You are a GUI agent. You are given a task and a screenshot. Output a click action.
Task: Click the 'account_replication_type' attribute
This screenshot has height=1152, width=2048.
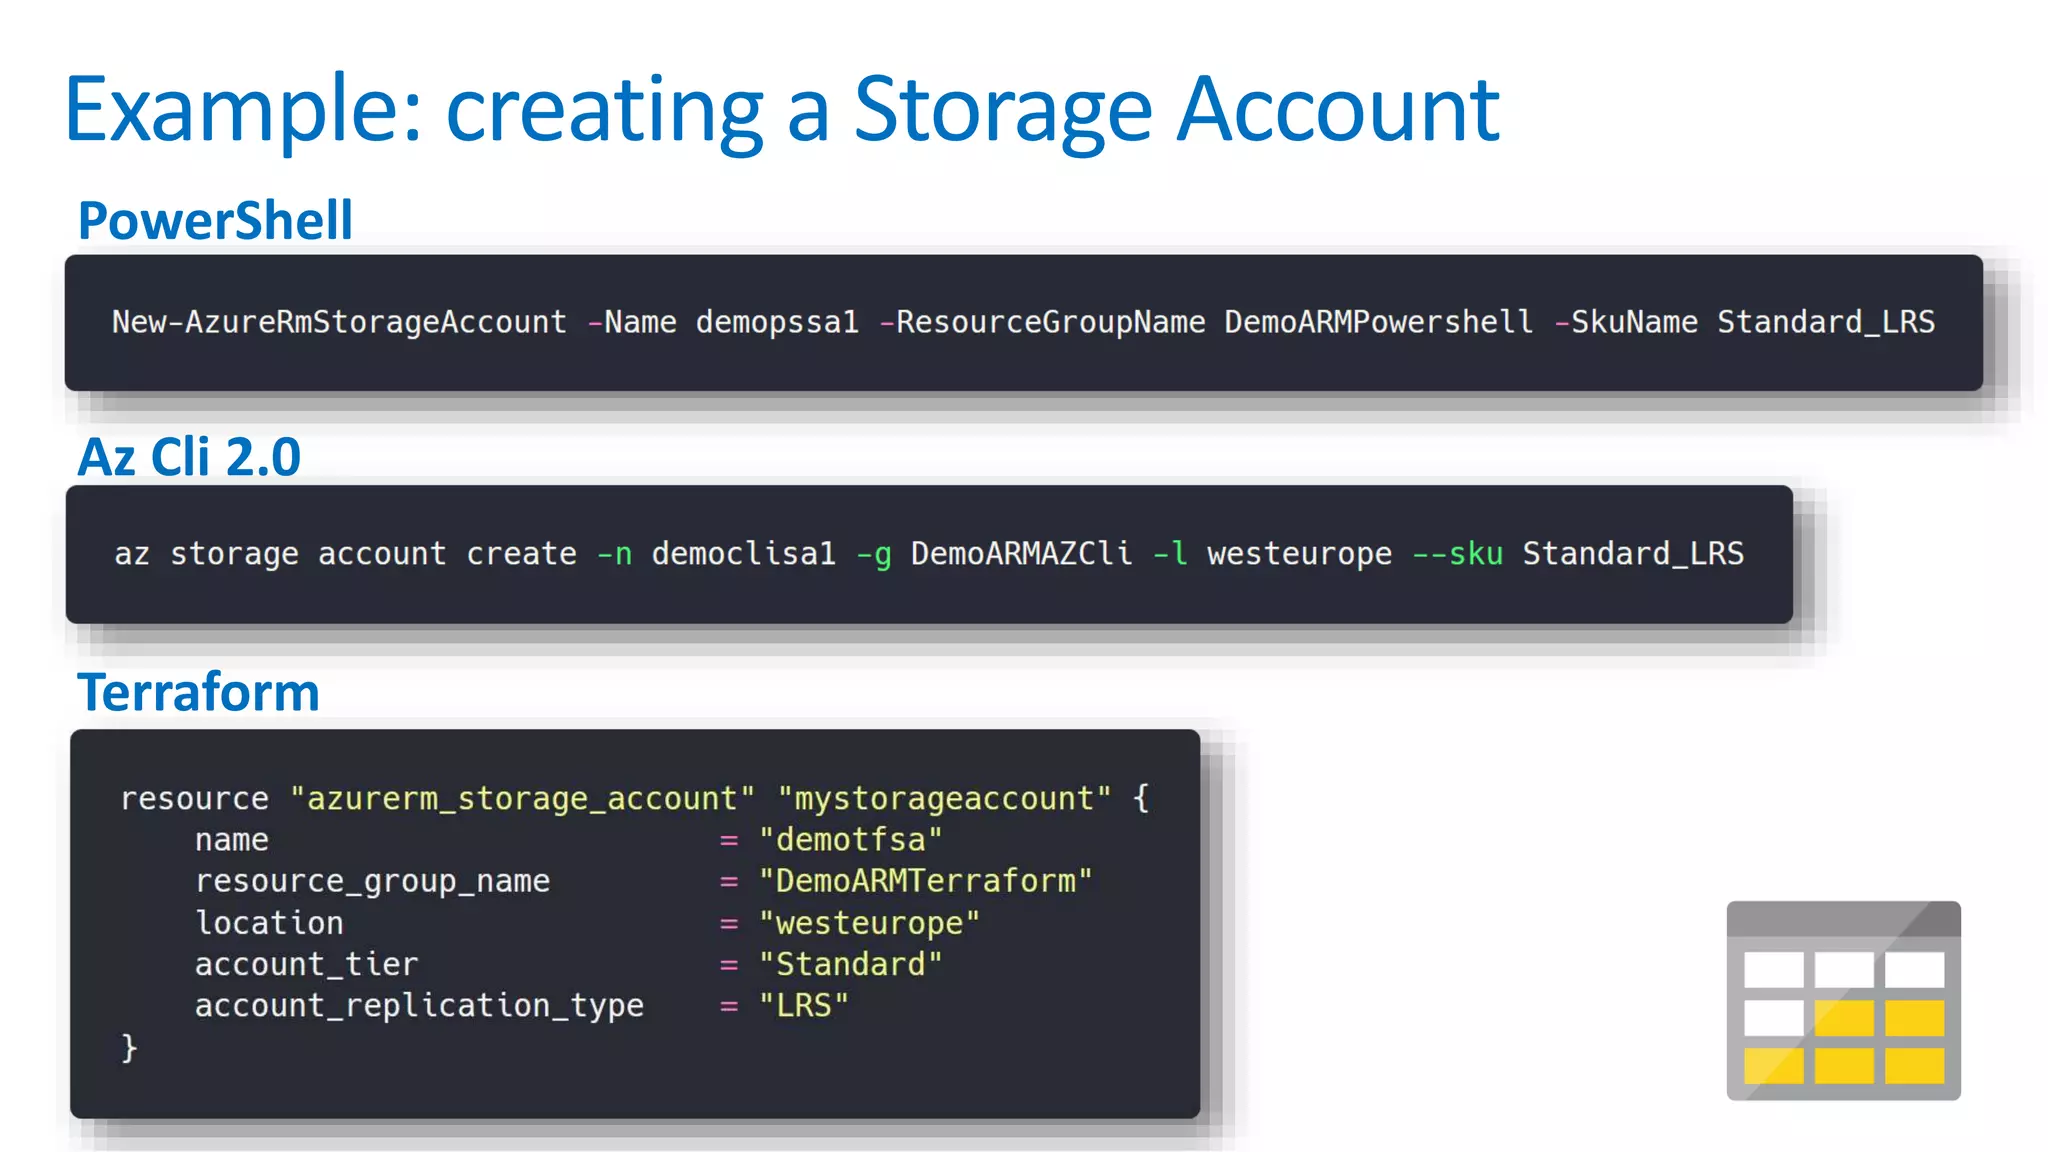pos(419,1006)
